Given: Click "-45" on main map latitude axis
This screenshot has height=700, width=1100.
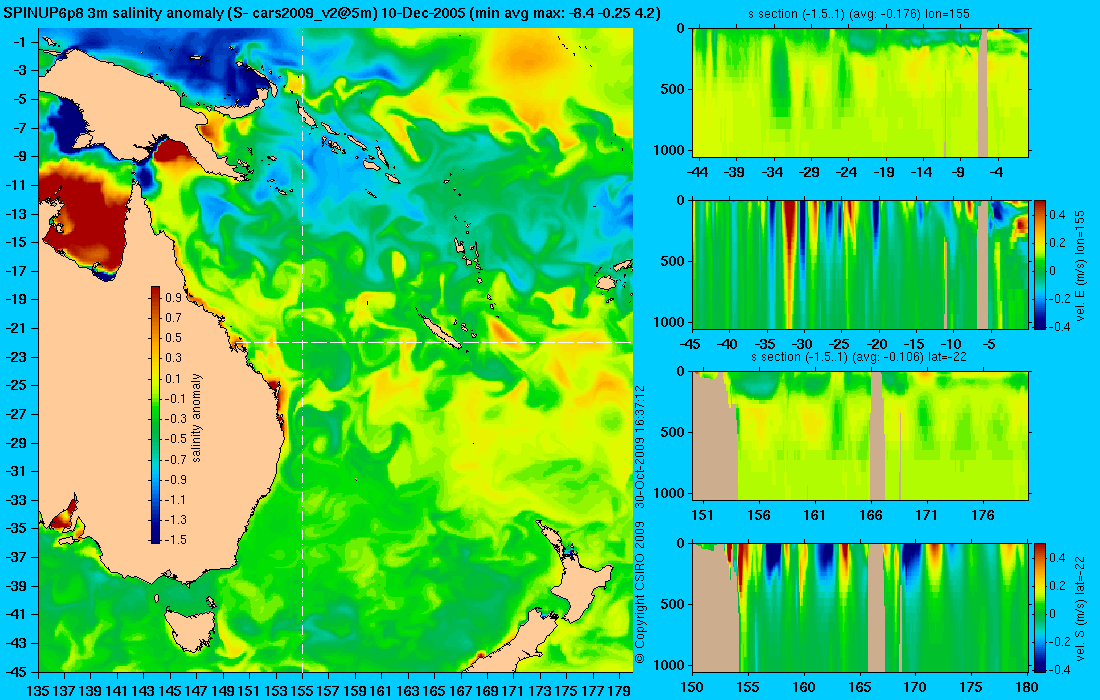Looking at the screenshot, I should coord(16,671).
